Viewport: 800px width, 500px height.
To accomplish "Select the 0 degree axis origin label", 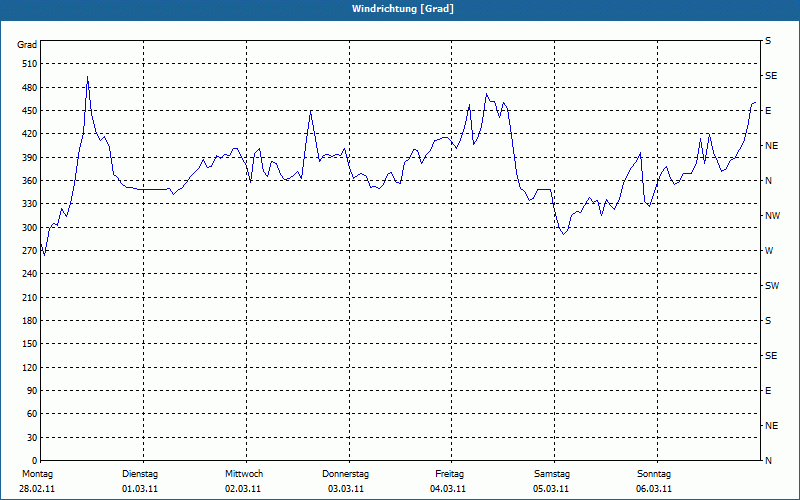I will tap(34, 461).
